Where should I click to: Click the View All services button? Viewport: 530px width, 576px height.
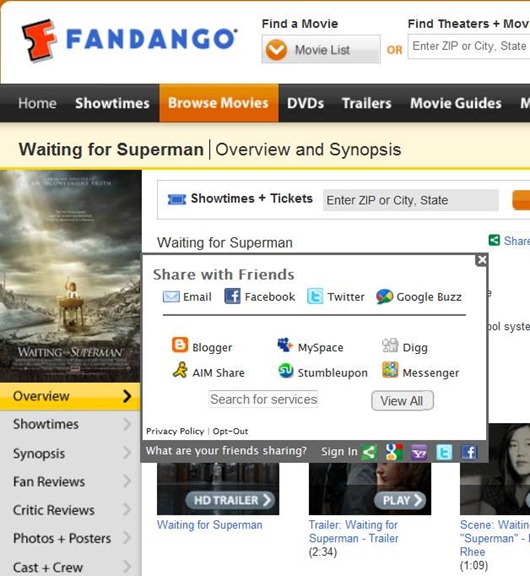(402, 400)
